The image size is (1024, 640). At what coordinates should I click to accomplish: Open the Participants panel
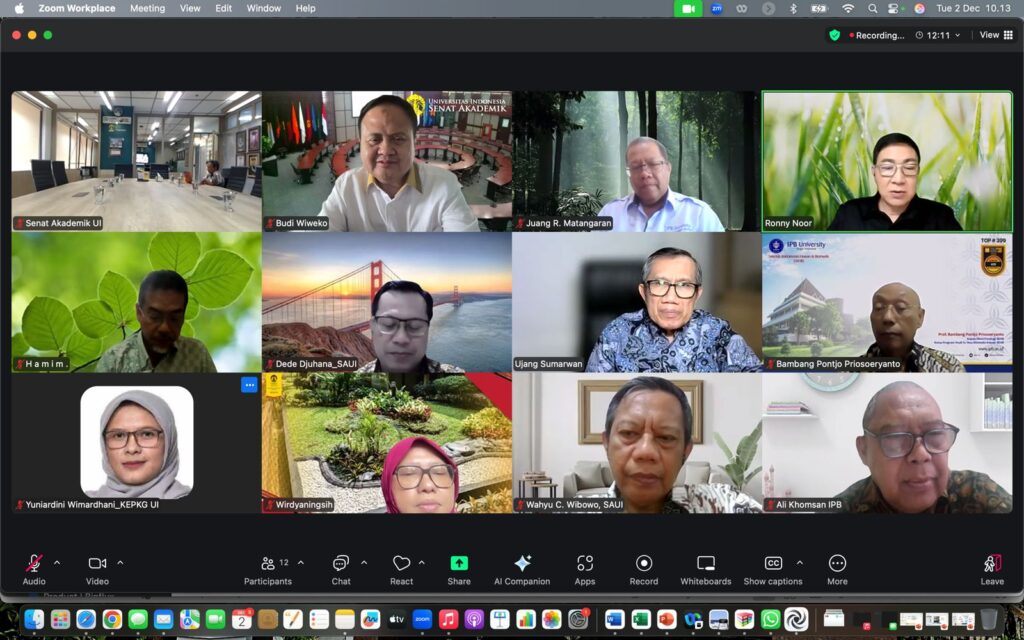point(268,564)
